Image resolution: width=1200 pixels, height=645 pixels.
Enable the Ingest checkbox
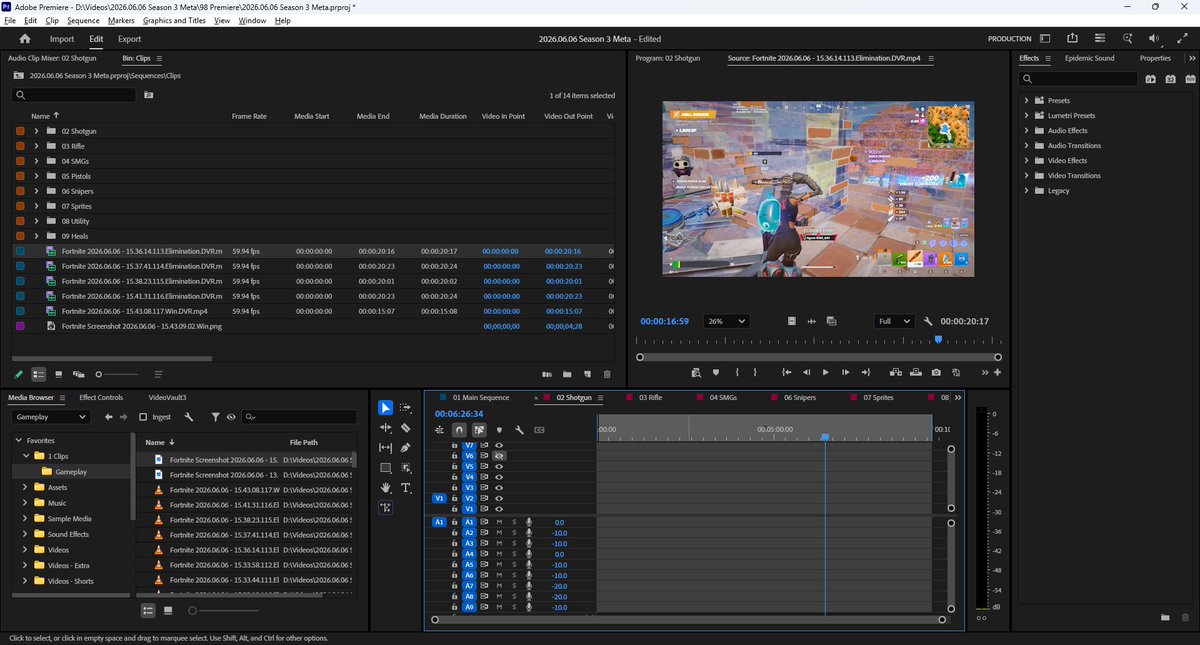pos(143,417)
